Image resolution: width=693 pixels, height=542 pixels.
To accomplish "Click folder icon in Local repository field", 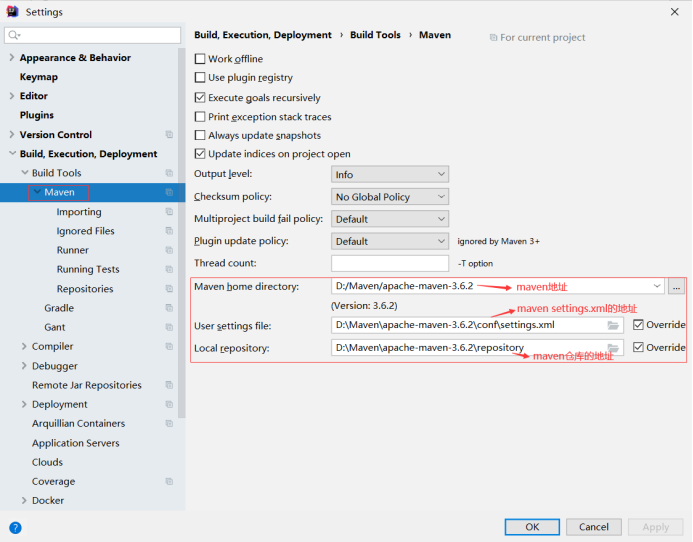I will coord(613,348).
